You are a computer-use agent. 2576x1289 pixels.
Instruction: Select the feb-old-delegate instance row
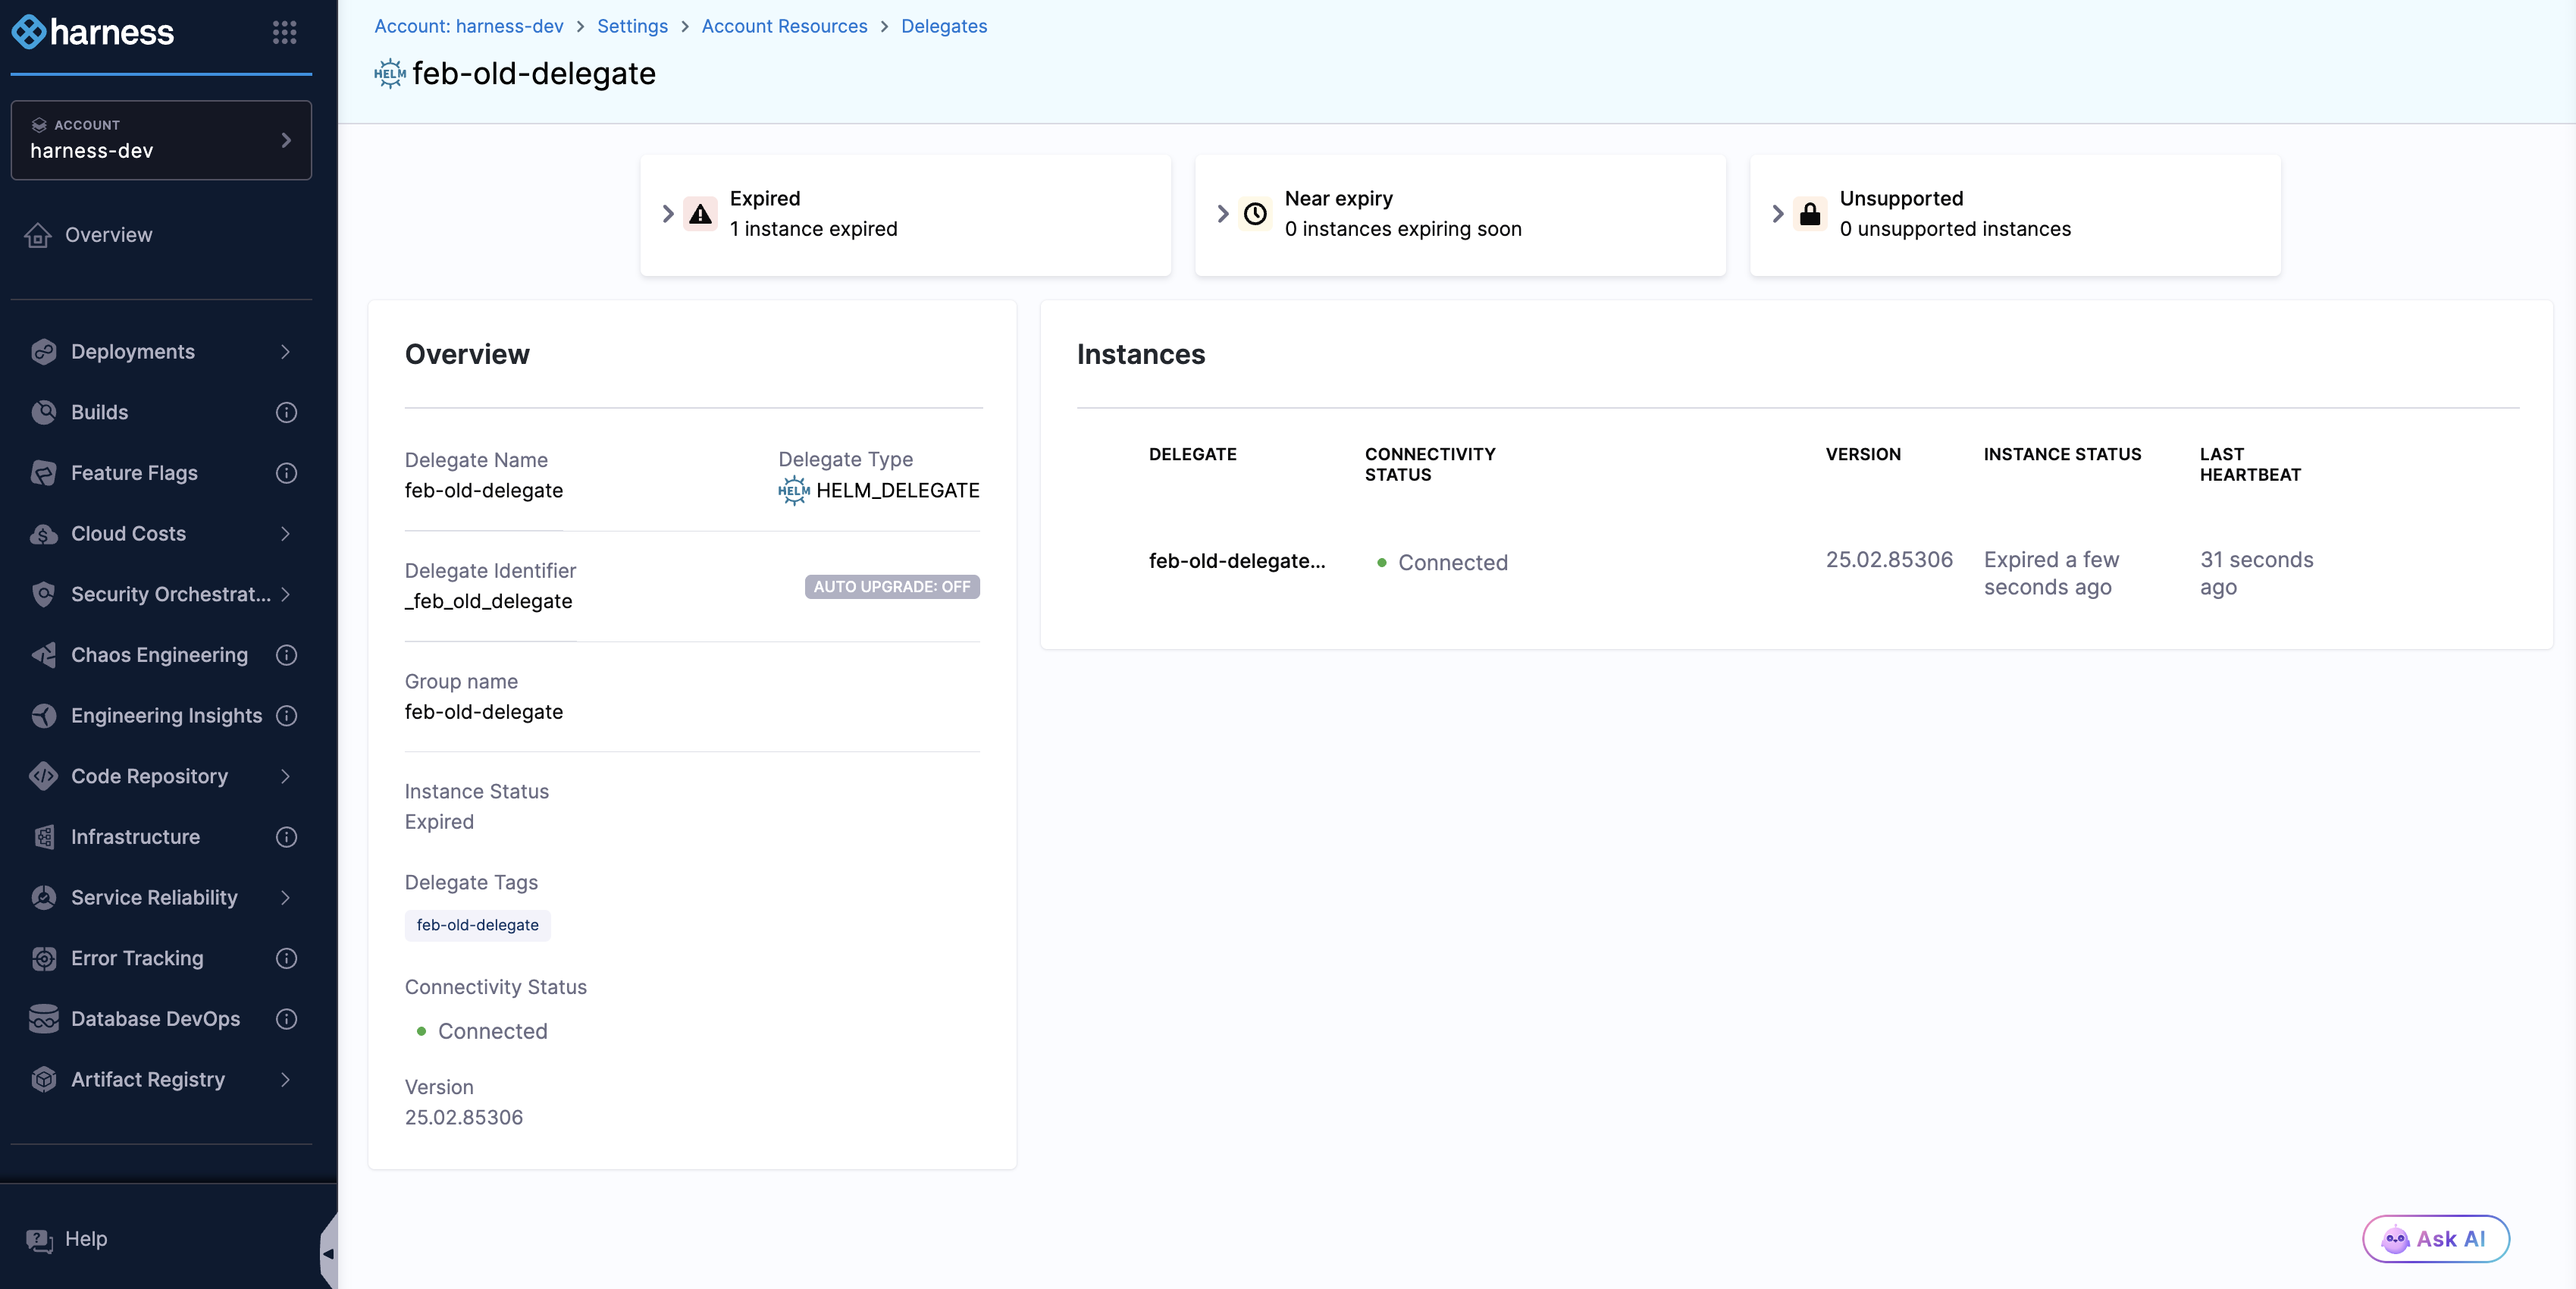[1236, 561]
